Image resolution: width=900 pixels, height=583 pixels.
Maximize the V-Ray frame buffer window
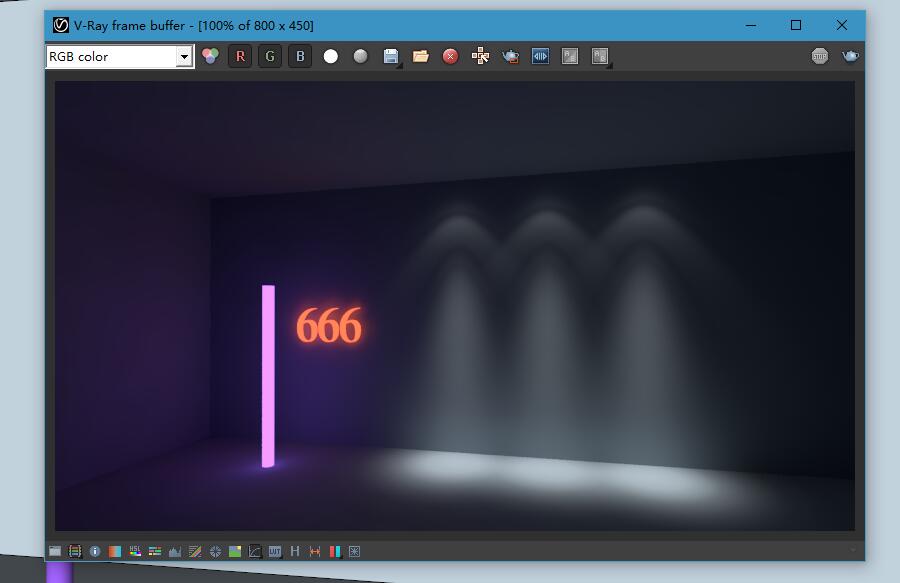coord(796,25)
